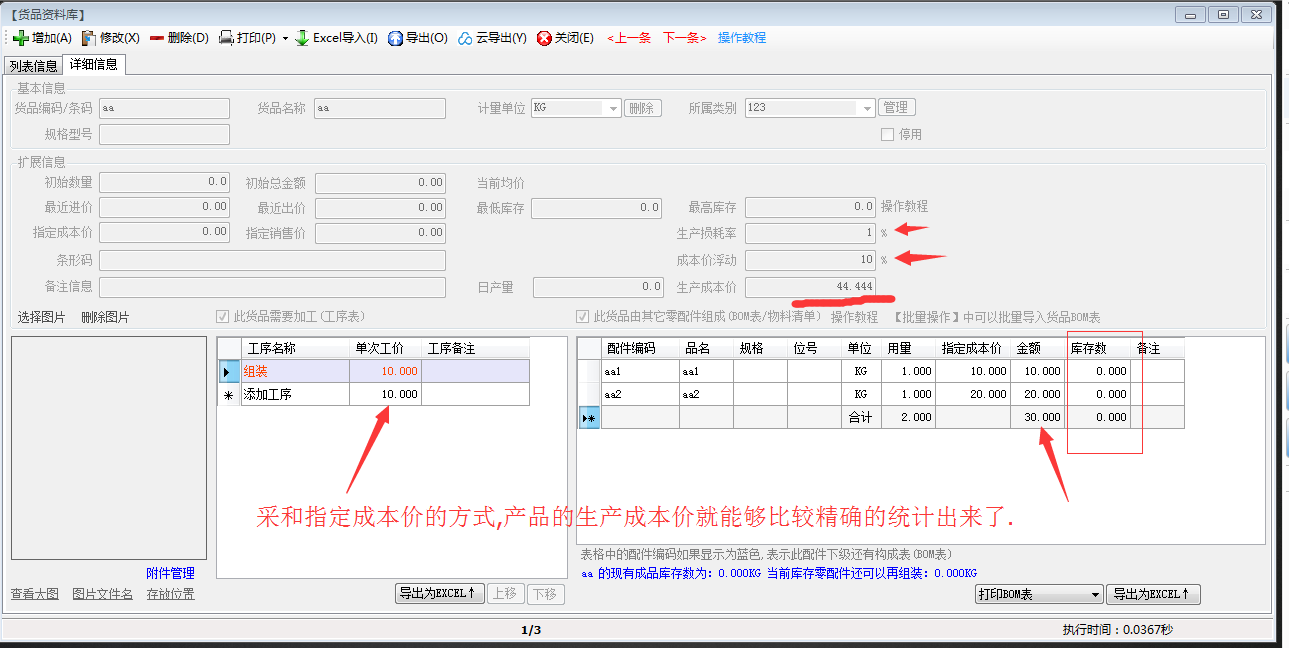1289x648 pixels.
Task: Open the 打印BOM表 dropdown
Action: (1095, 594)
